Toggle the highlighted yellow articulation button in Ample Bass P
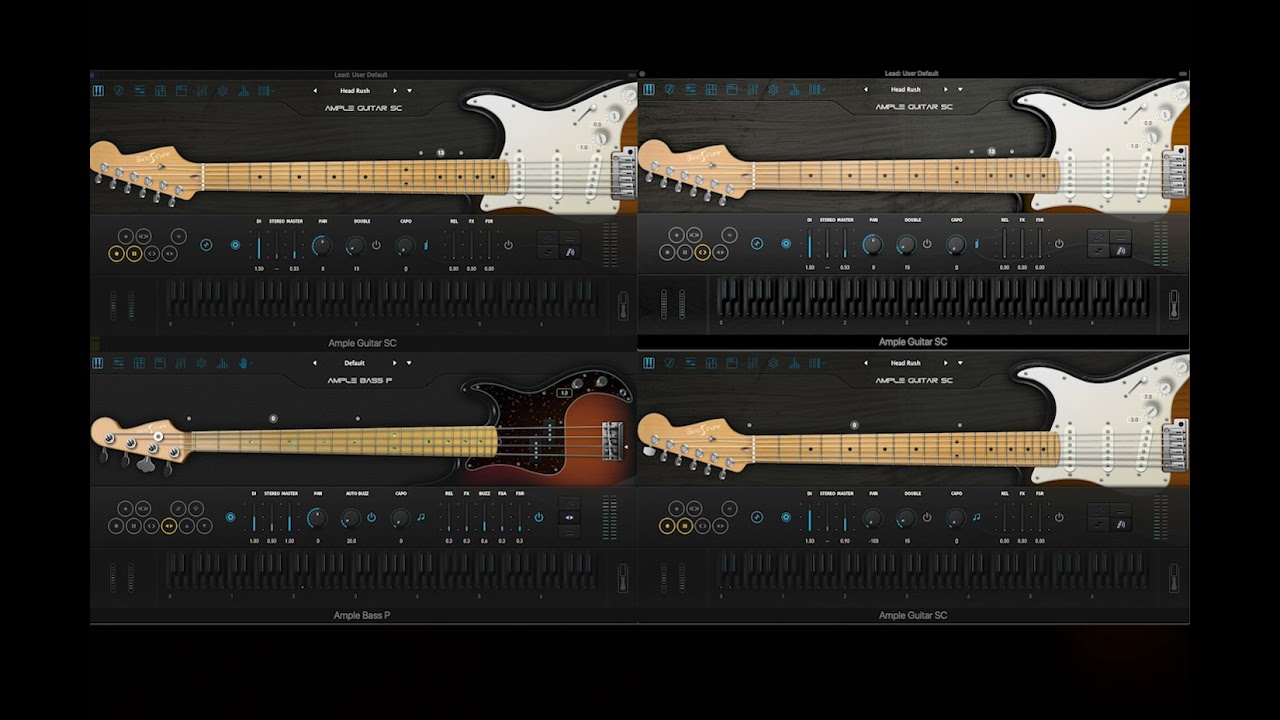The width and height of the screenshot is (1280, 720). pos(169,526)
